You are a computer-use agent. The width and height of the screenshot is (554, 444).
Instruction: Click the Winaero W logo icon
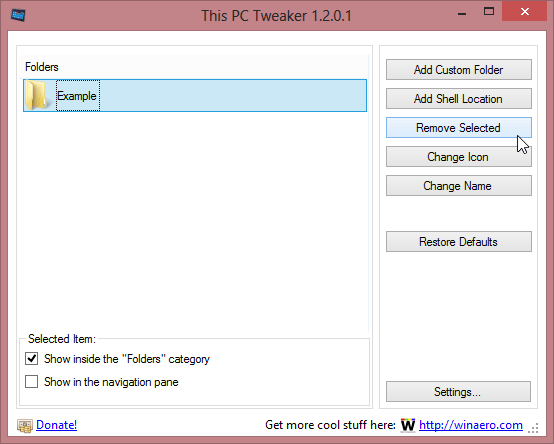(x=408, y=425)
